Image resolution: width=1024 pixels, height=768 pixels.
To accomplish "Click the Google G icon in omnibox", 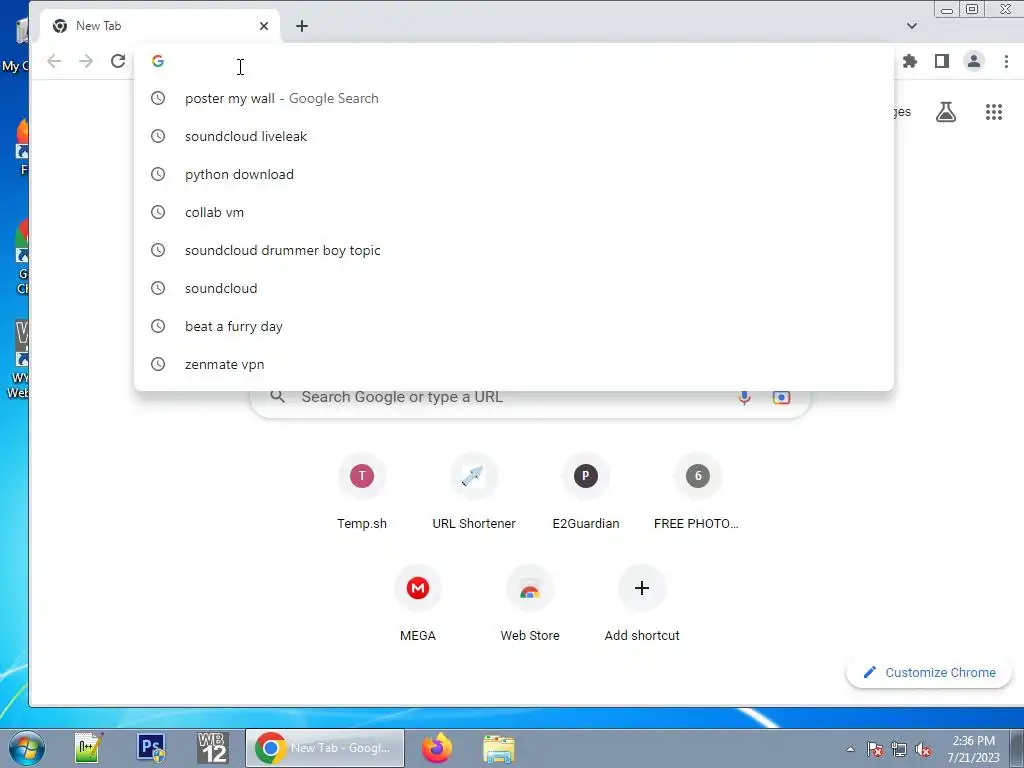I will pyautogui.click(x=158, y=61).
